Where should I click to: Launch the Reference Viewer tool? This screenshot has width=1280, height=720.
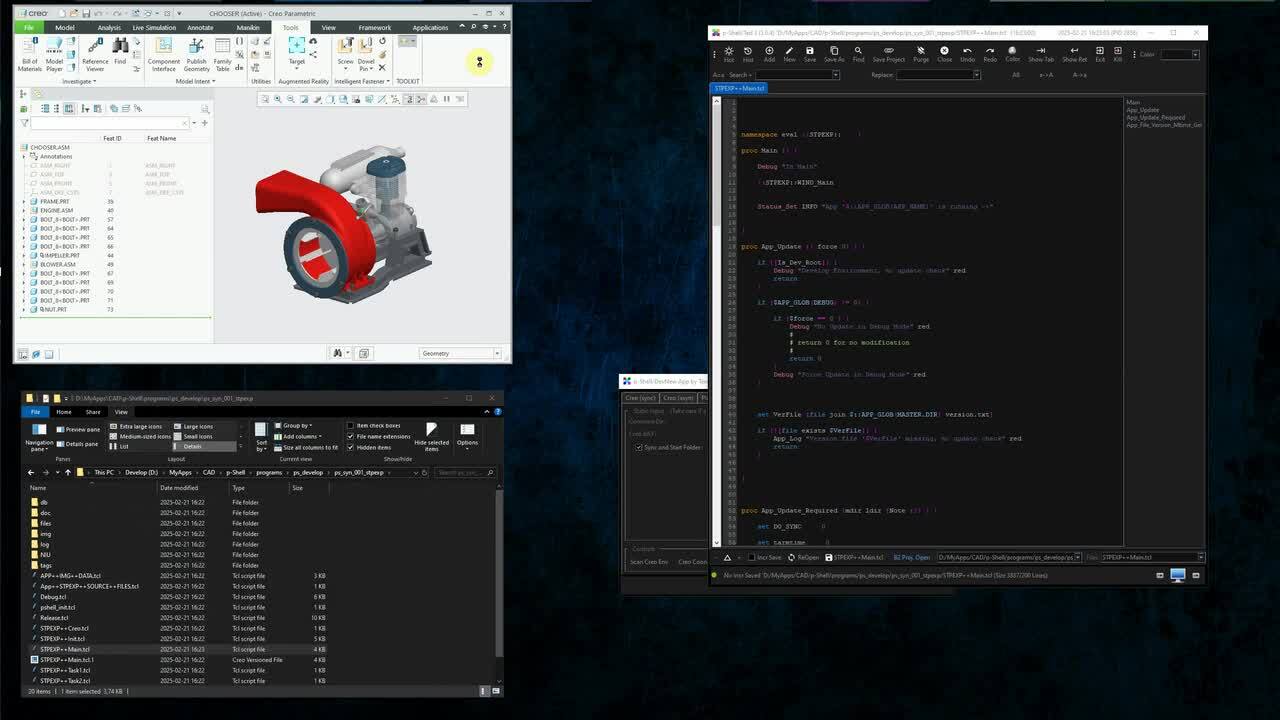95,54
